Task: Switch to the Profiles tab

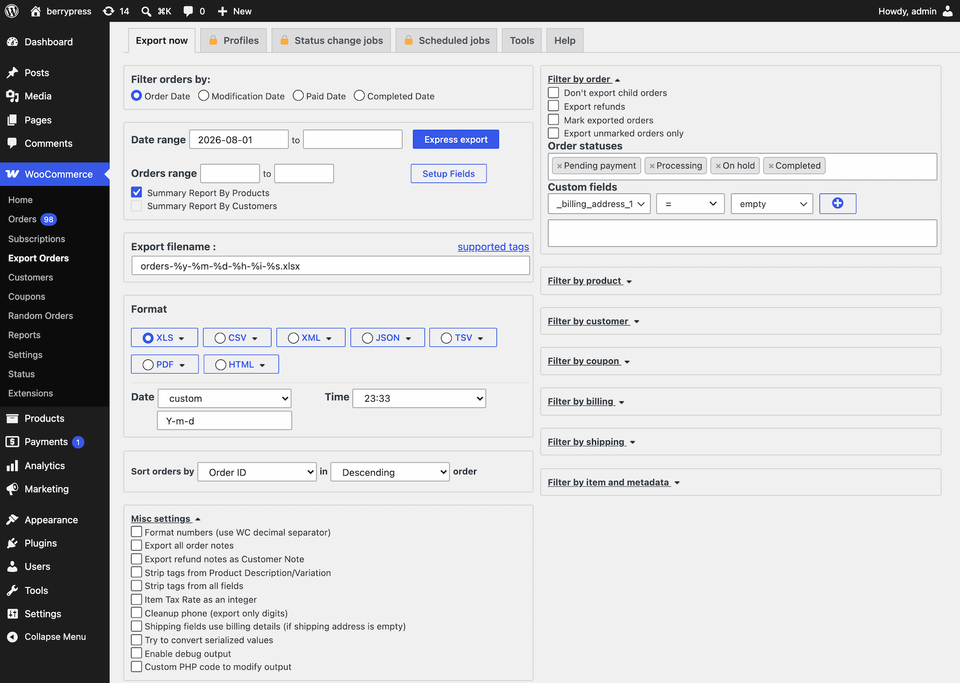Action: pos(233,40)
